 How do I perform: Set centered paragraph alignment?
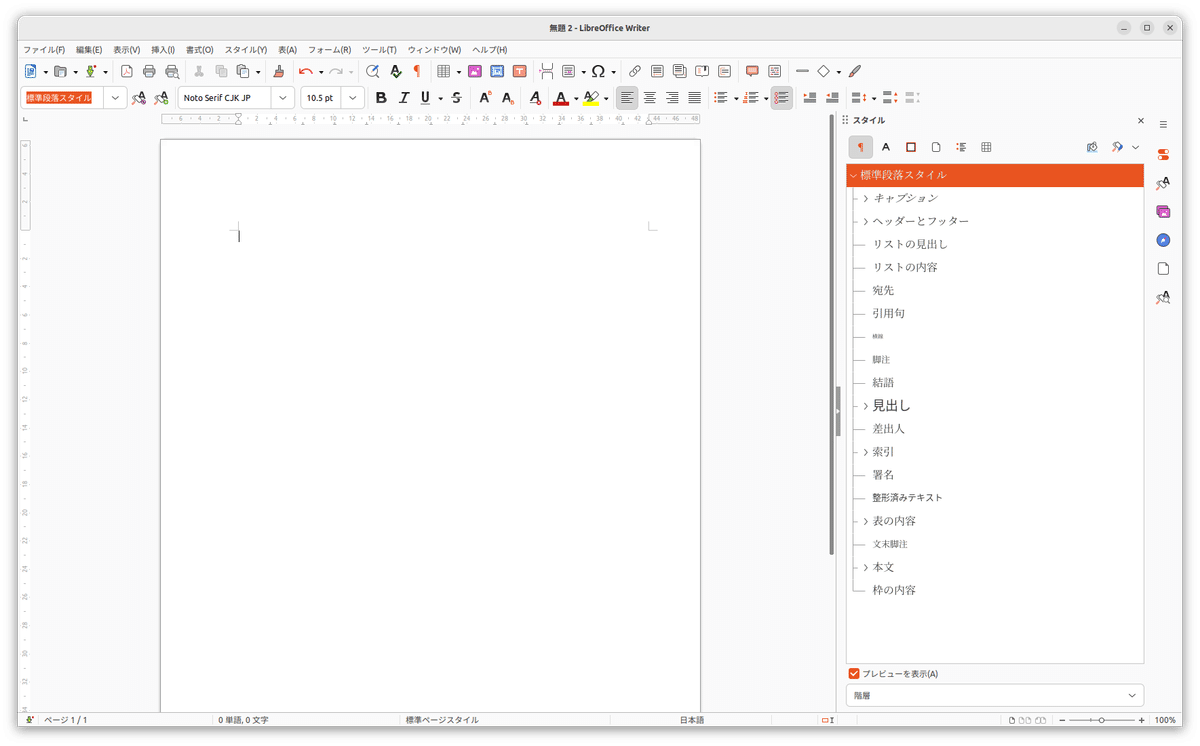pyautogui.click(x=650, y=98)
